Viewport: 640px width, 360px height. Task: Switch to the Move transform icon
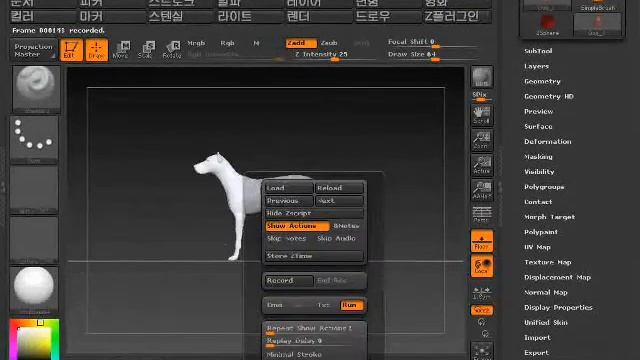[x=121, y=50]
